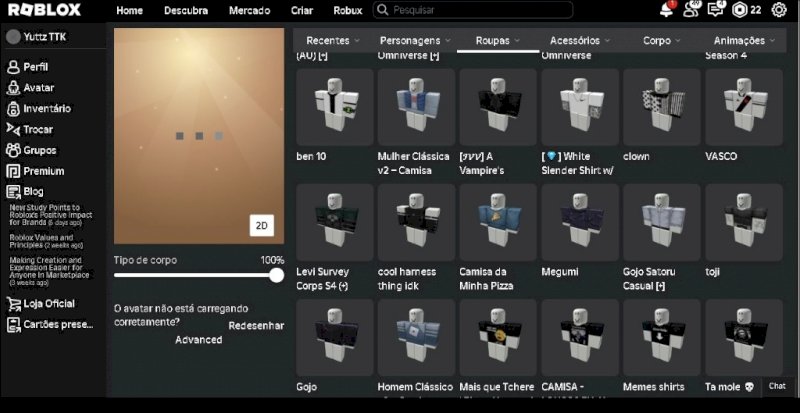
Task: Open the notifications bell icon
Action: click(x=667, y=10)
